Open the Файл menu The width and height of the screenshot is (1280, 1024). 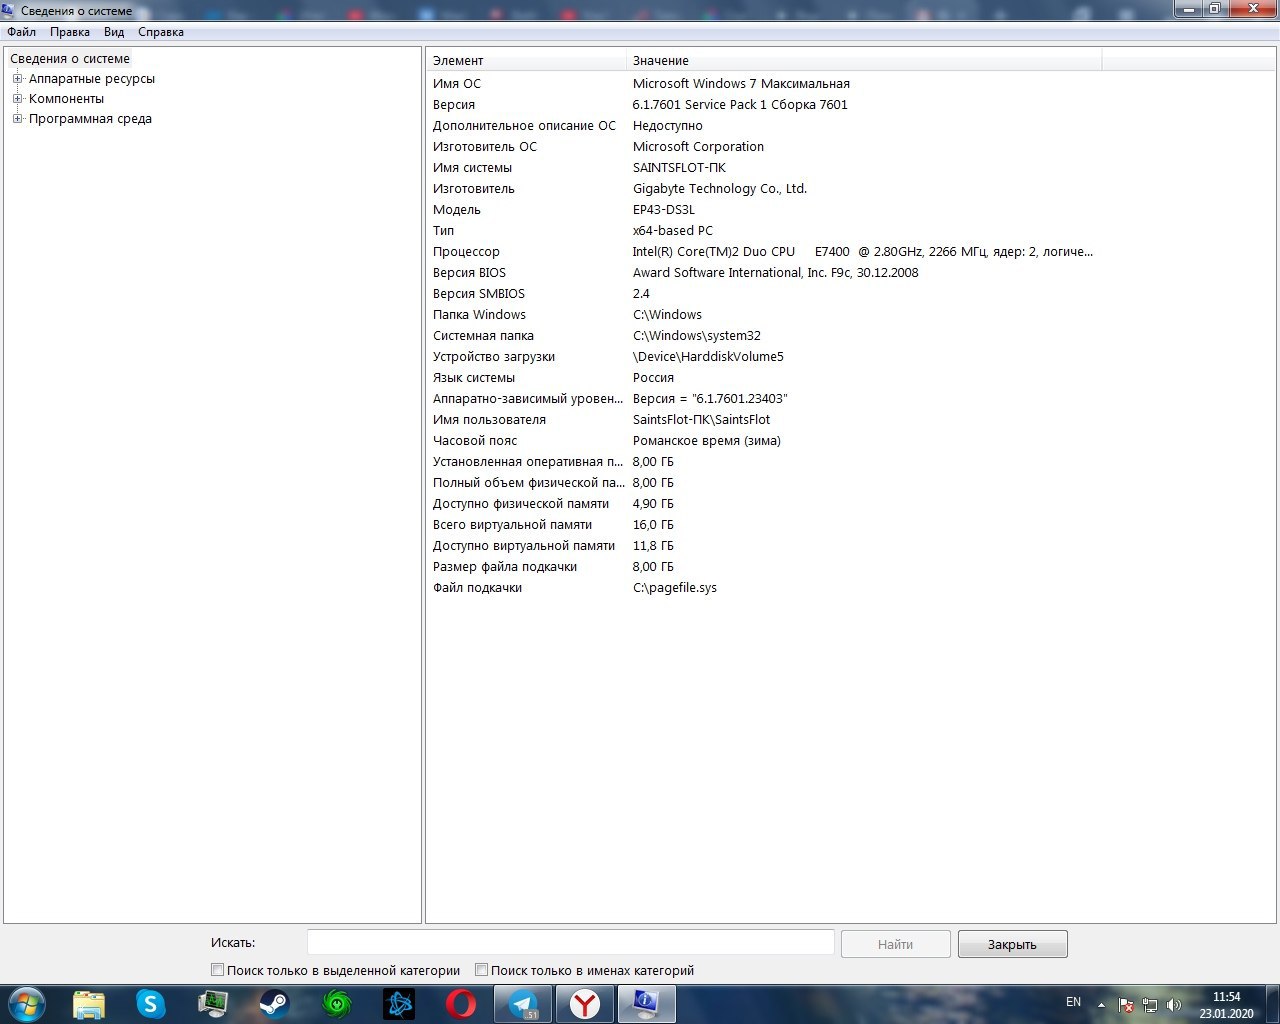click(21, 32)
